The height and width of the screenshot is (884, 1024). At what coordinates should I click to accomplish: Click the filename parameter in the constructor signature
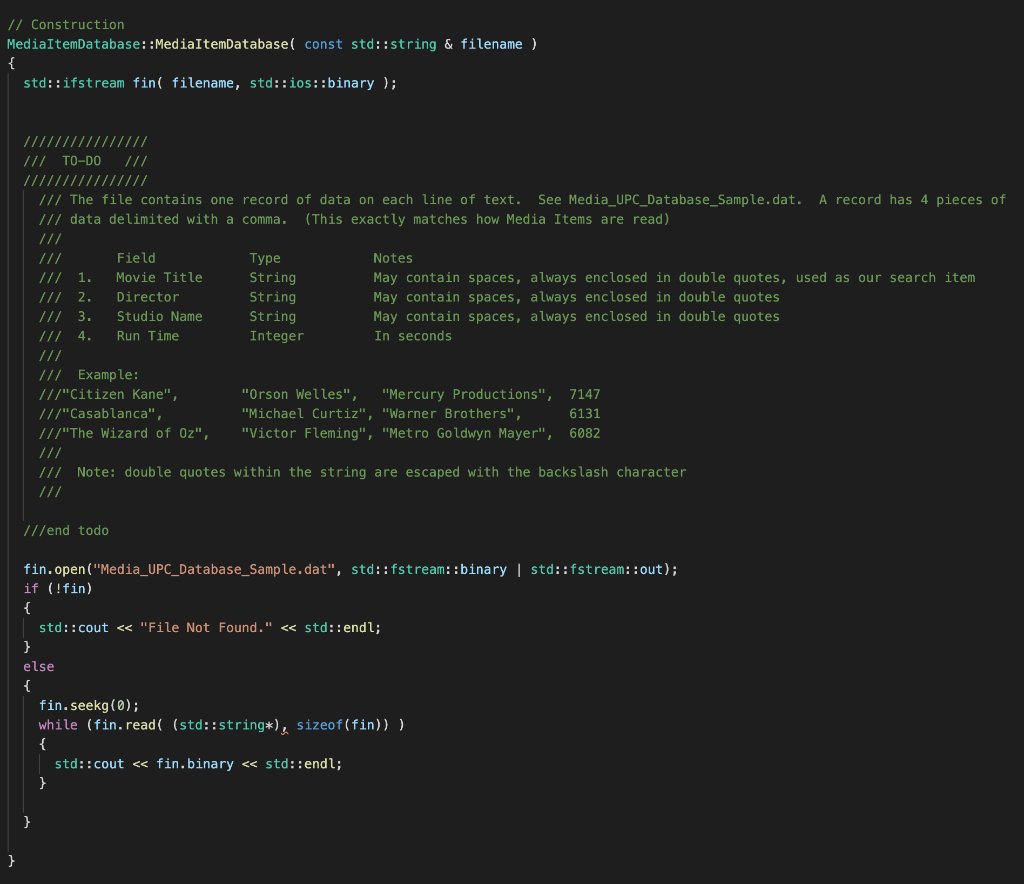pyautogui.click(x=492, y=44)
